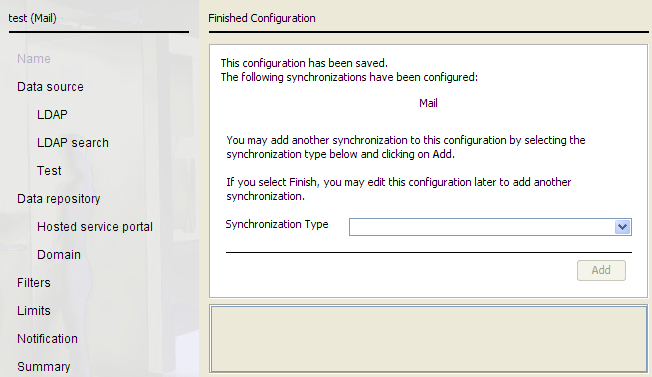Click the Add button
This screenshot has height=377, width=652.
(x=601, y=270)
